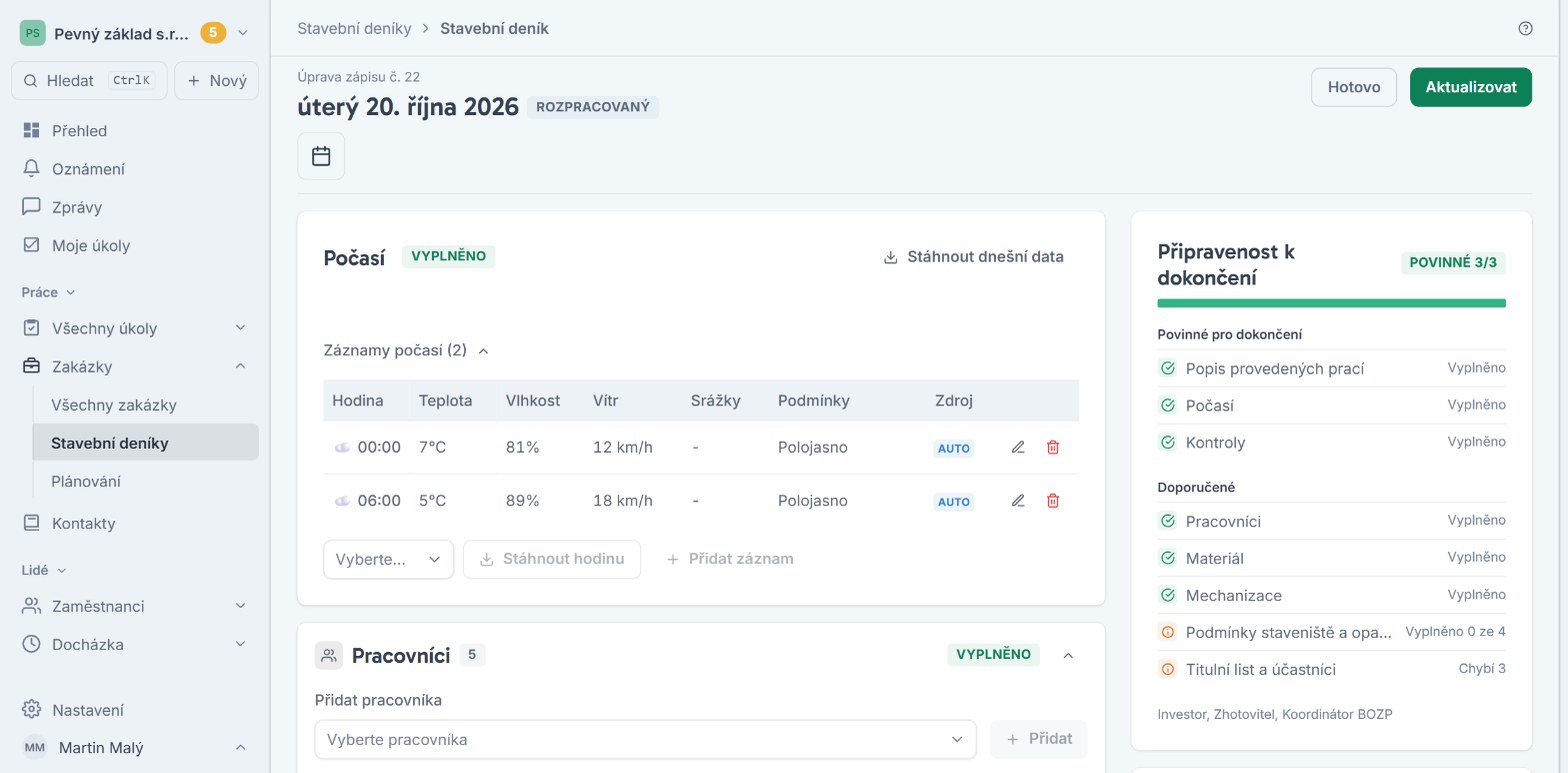Expand the Zaměstnanci submenu

[240, 606]
